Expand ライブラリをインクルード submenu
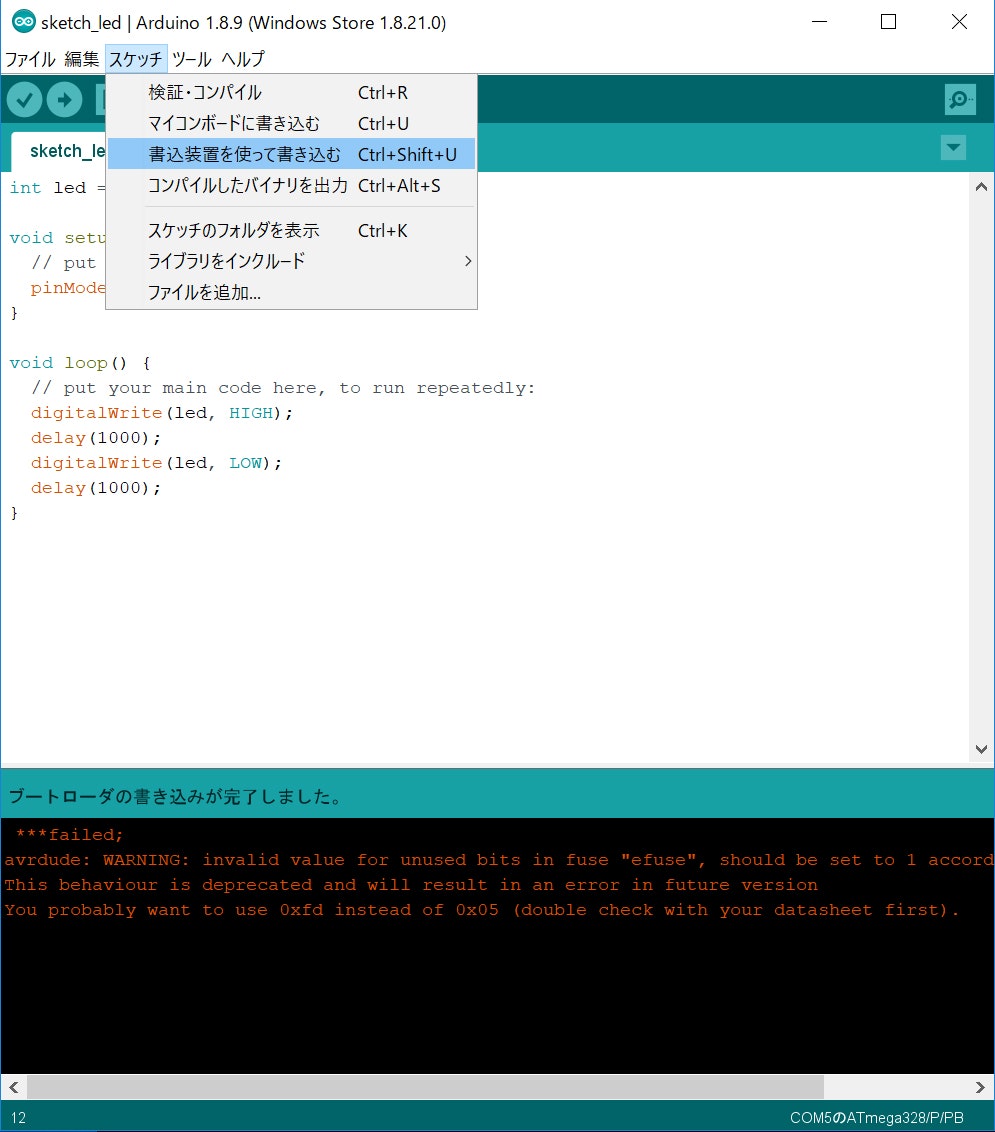 tap(292, 261)
